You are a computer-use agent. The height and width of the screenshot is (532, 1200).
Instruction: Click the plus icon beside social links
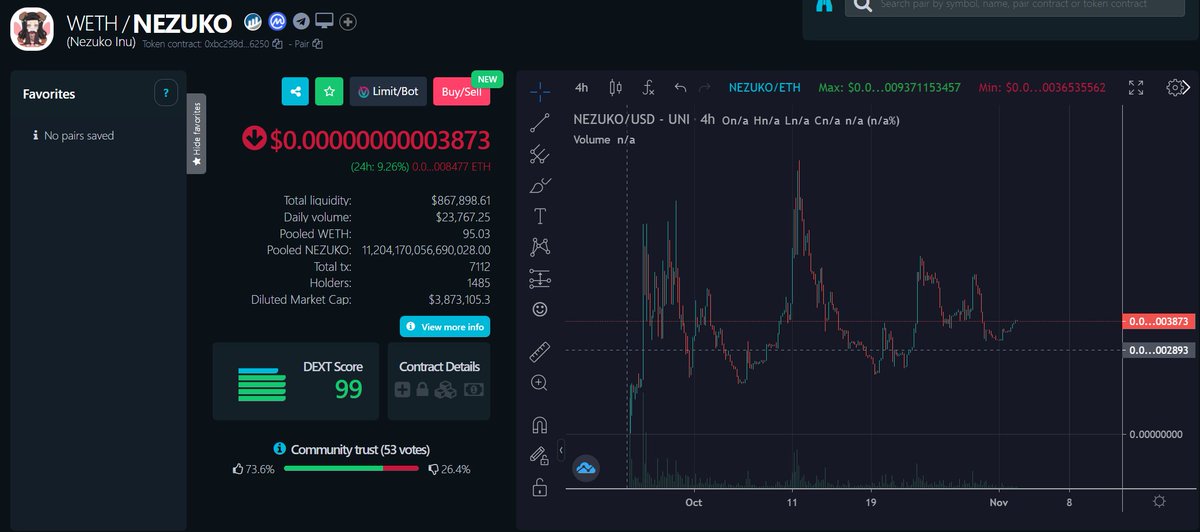point(348,21)
